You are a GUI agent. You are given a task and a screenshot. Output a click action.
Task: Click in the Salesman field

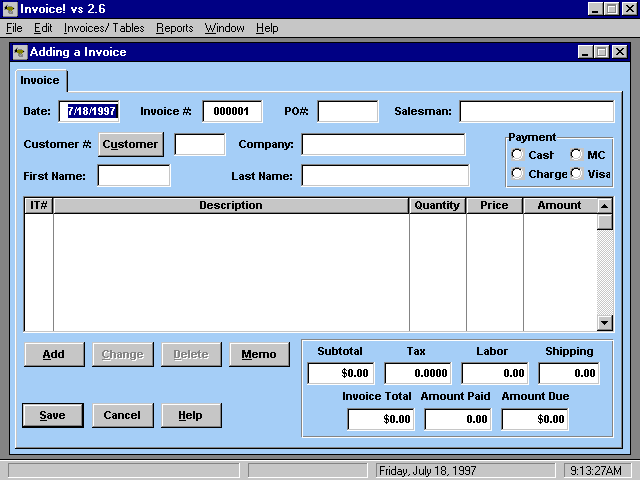(x=536, y=112)
